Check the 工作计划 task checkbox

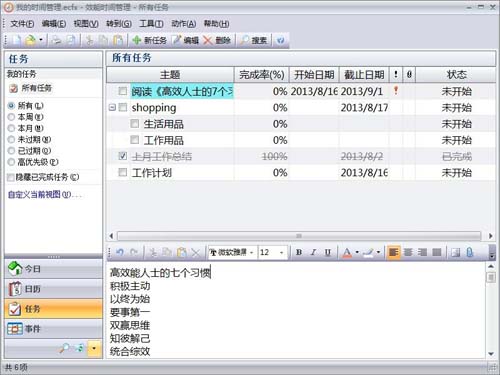pos(123,172)
